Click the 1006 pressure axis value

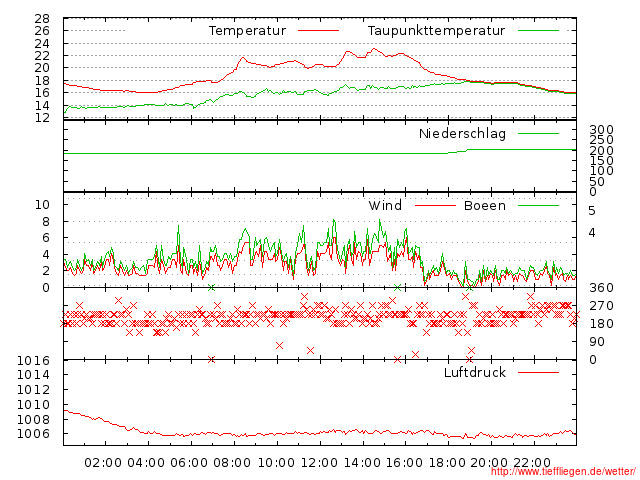tap(33, 433)
